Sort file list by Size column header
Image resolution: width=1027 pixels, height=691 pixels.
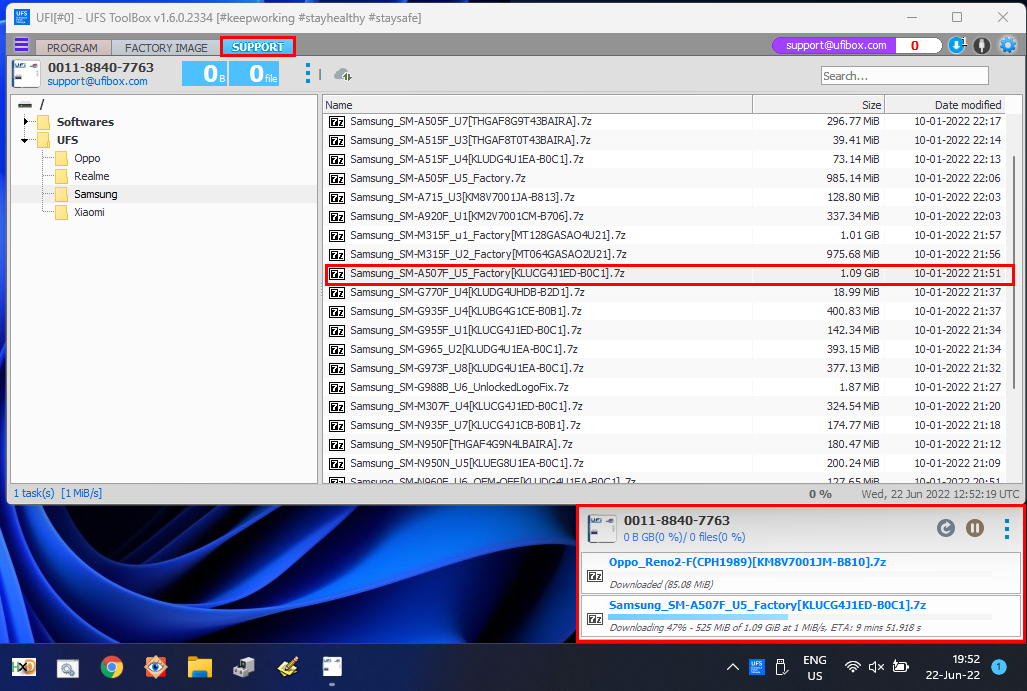click(818, 105)
